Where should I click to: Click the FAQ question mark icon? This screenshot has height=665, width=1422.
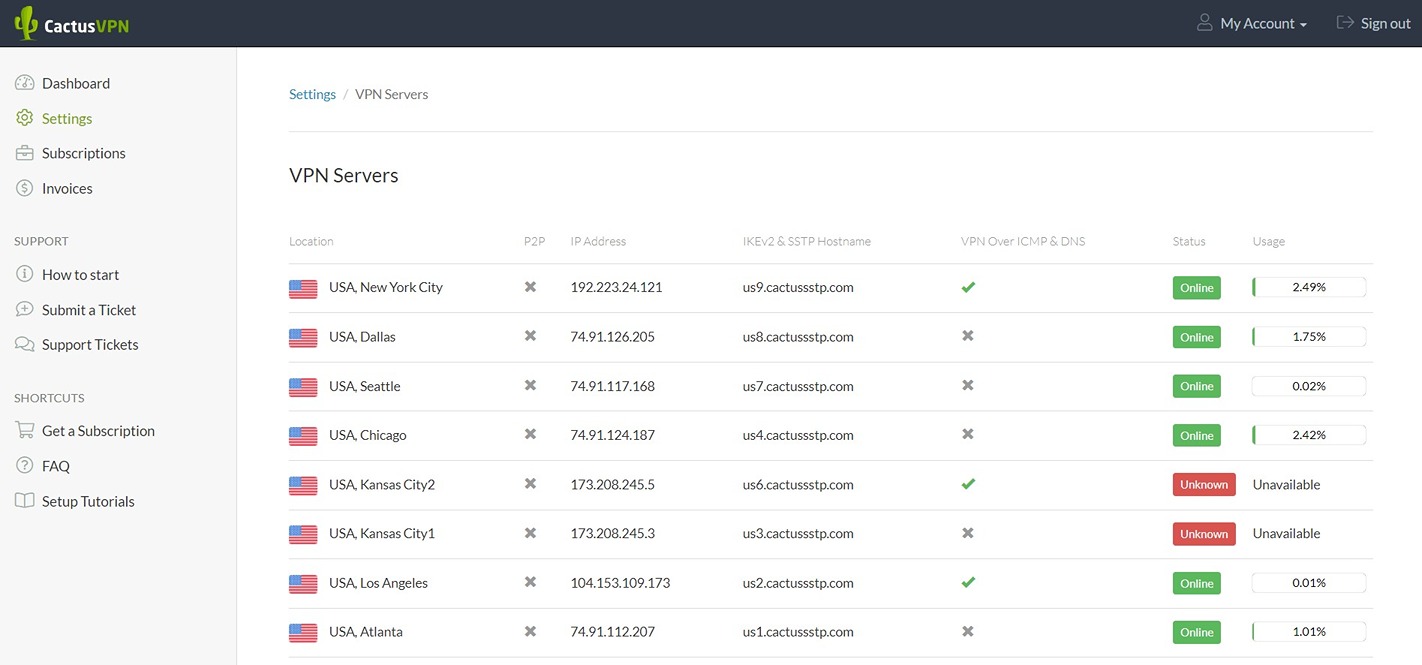click(x=24, y=465)
